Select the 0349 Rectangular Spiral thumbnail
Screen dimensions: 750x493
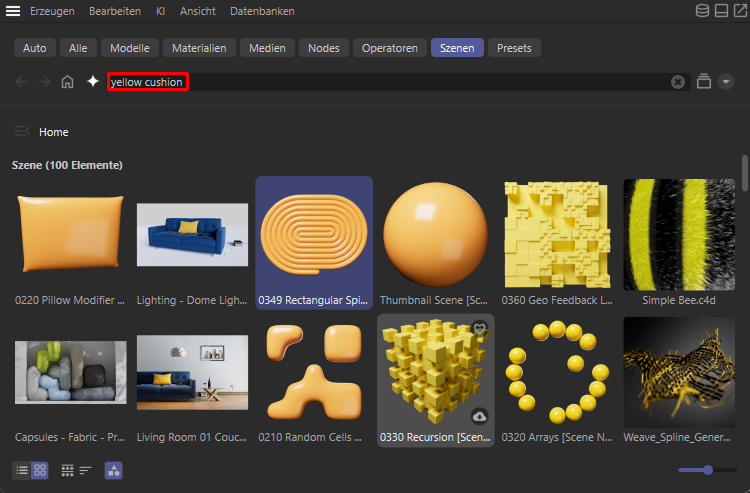click(x=314, y=234)
